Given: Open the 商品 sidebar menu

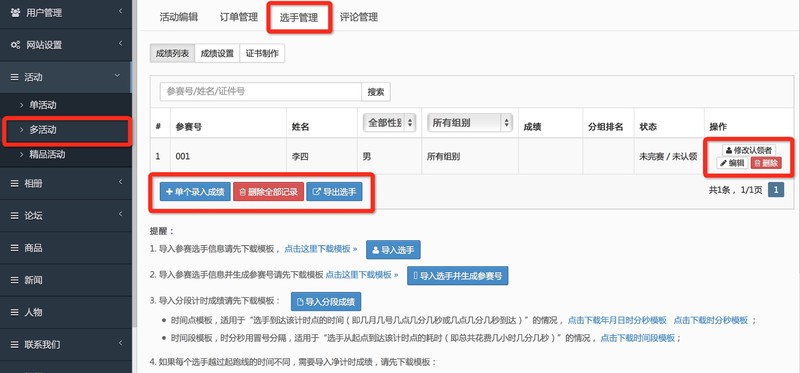Looking at the screenshot, I should tap(65, 247).
